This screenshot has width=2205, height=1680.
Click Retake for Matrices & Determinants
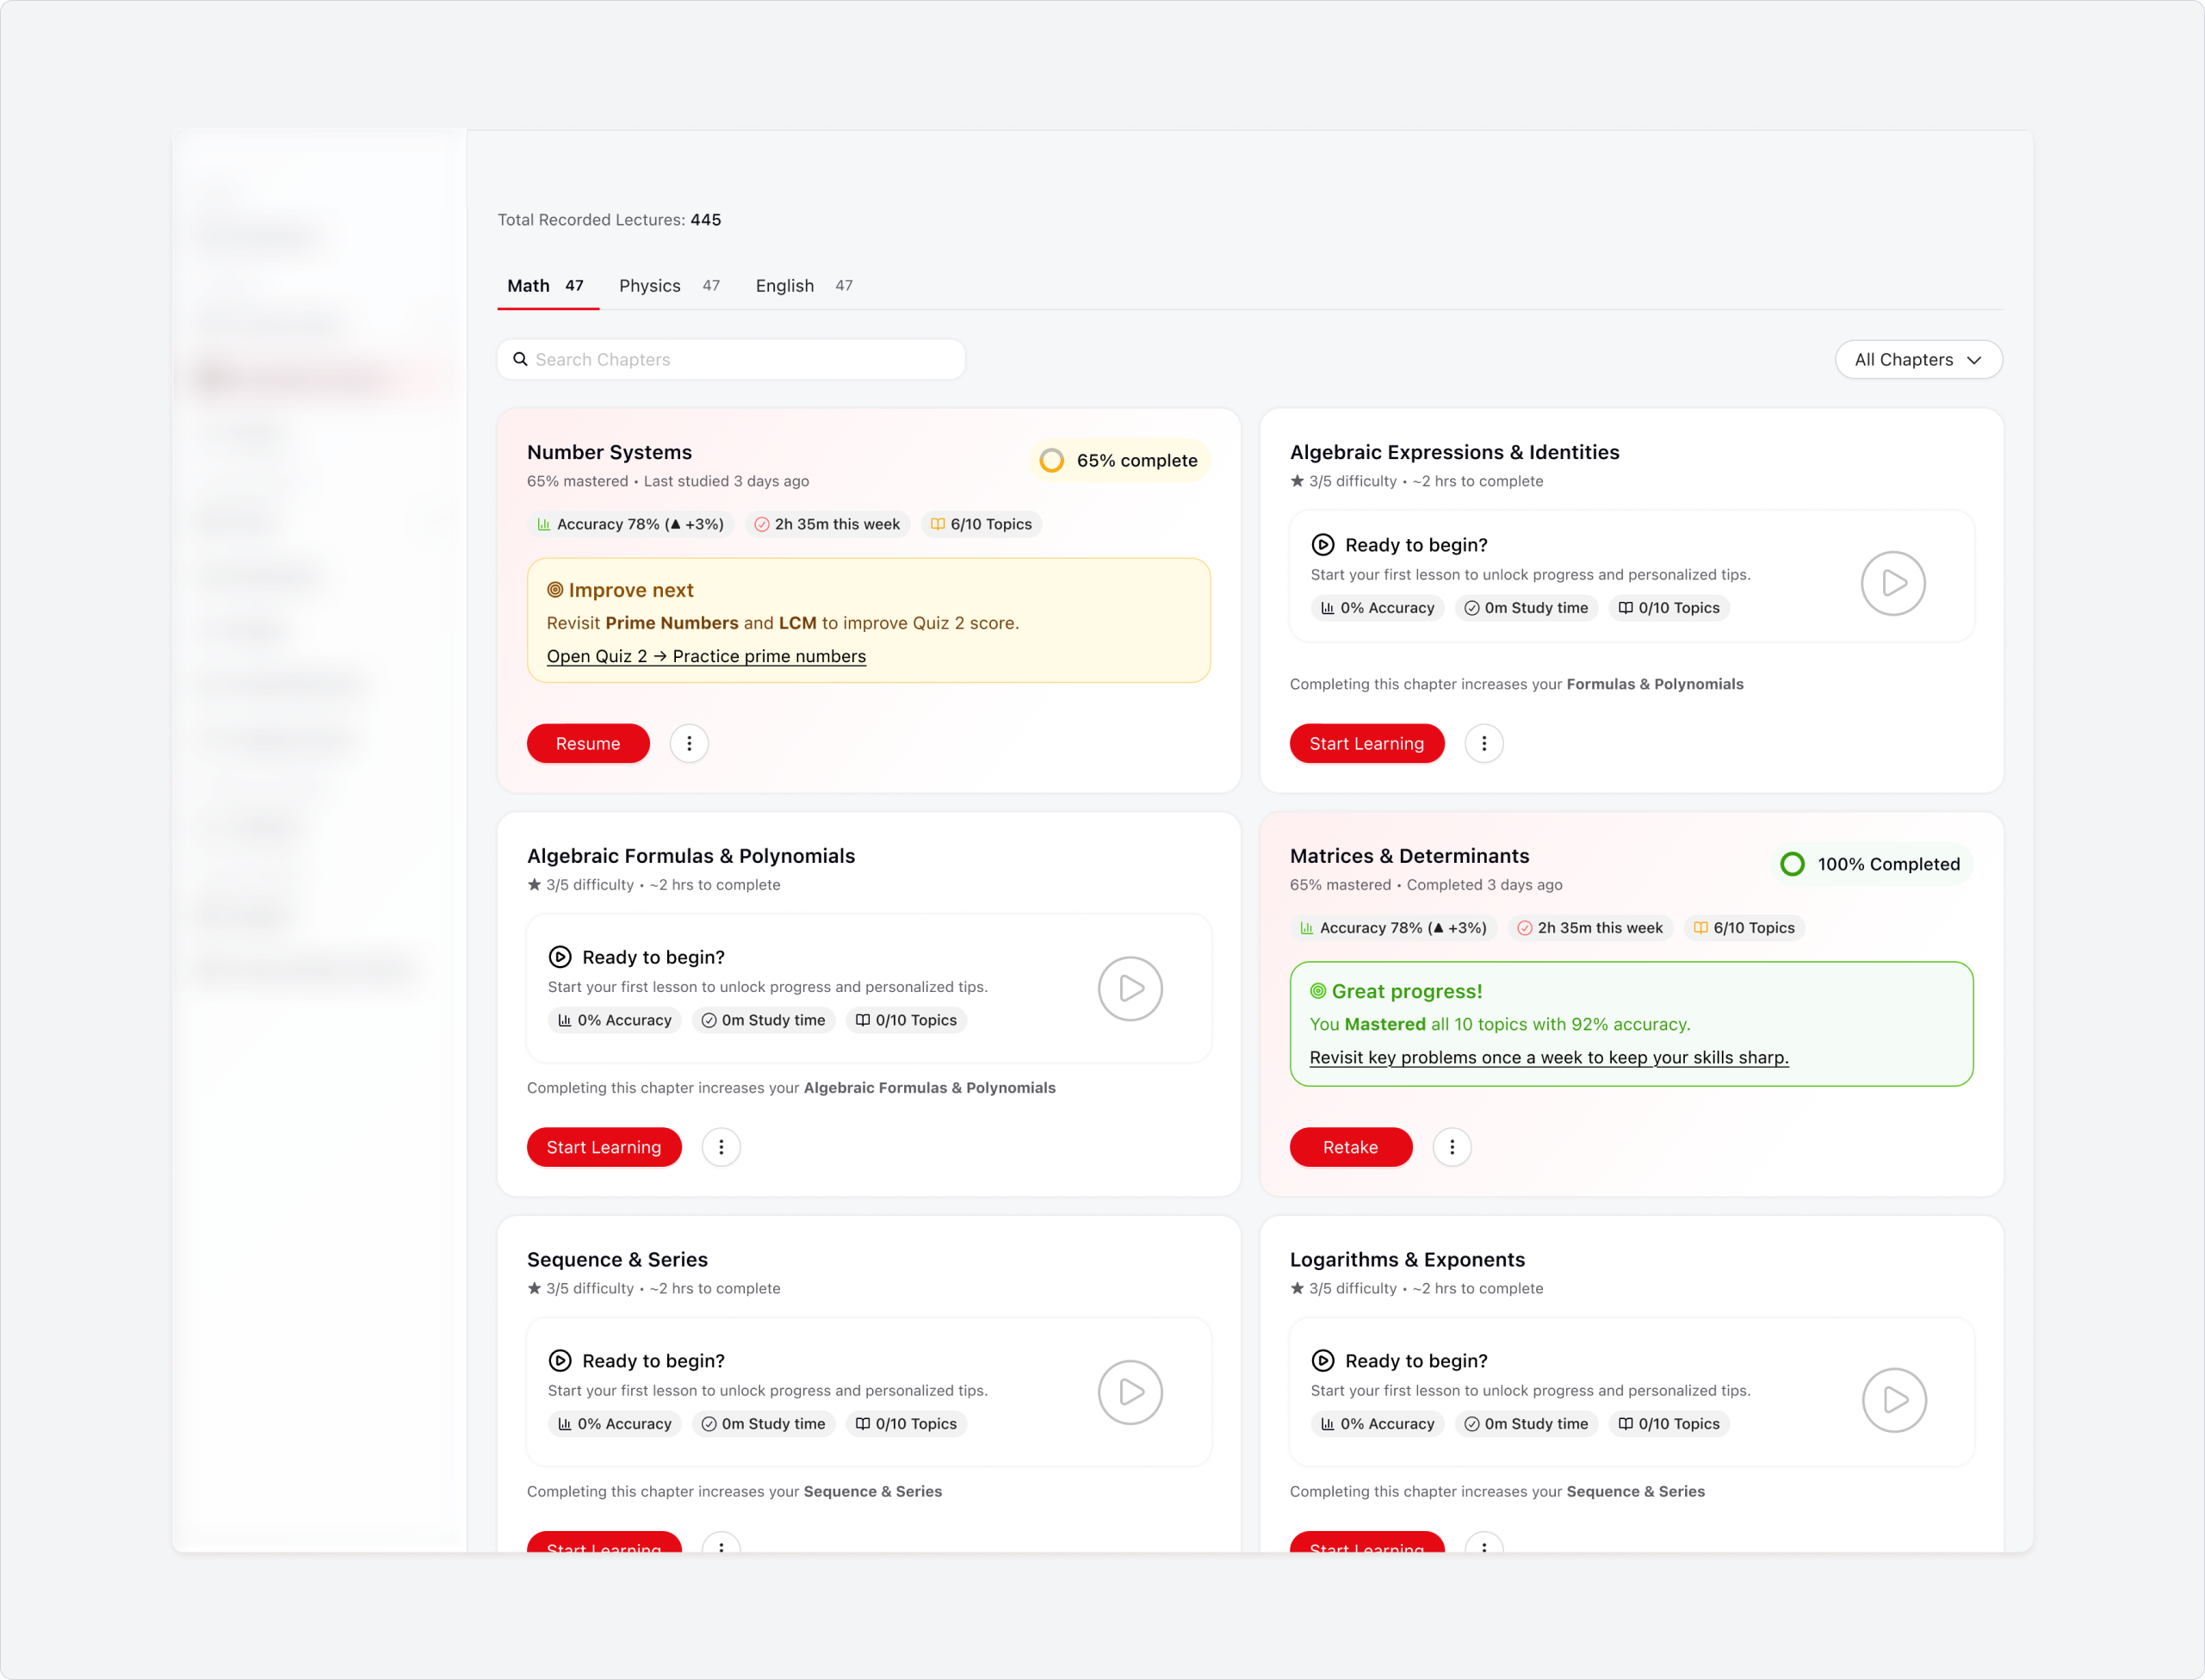[1350, 1147]
